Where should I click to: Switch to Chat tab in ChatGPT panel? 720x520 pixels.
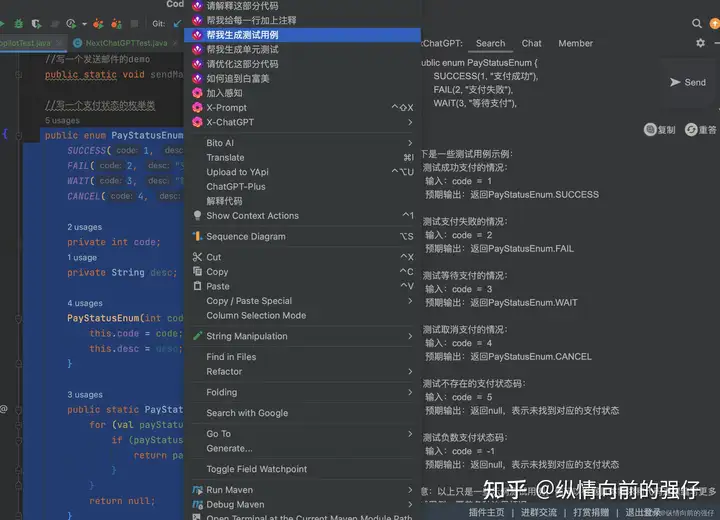[531, 43]
